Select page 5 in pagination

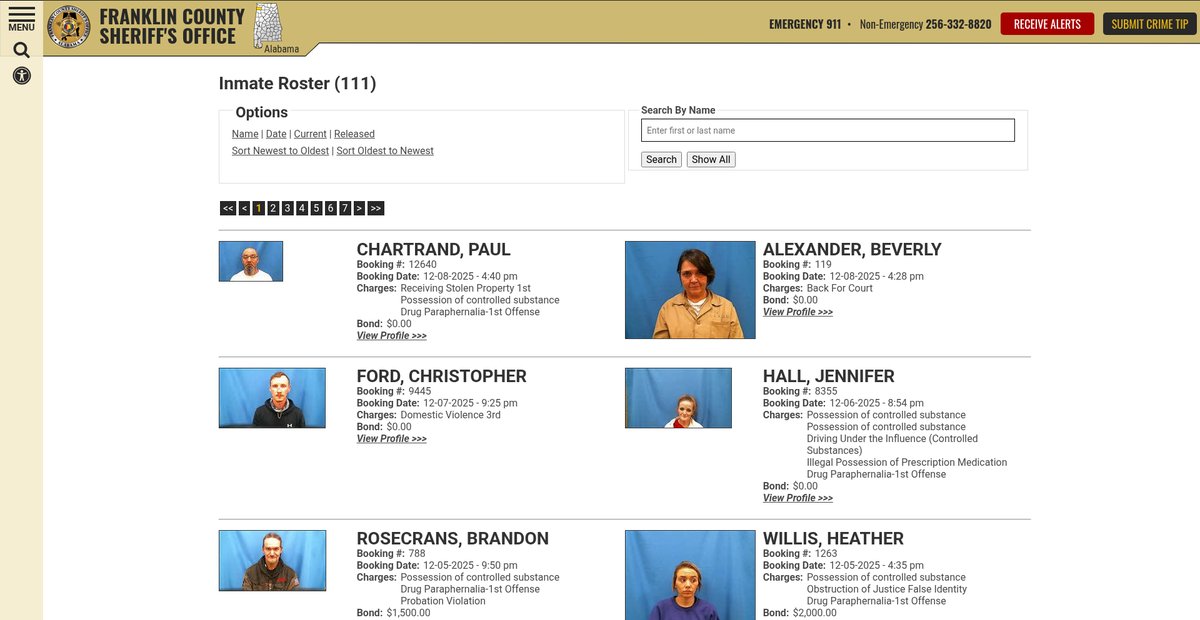pyautogui.click(x=316, y=208)
